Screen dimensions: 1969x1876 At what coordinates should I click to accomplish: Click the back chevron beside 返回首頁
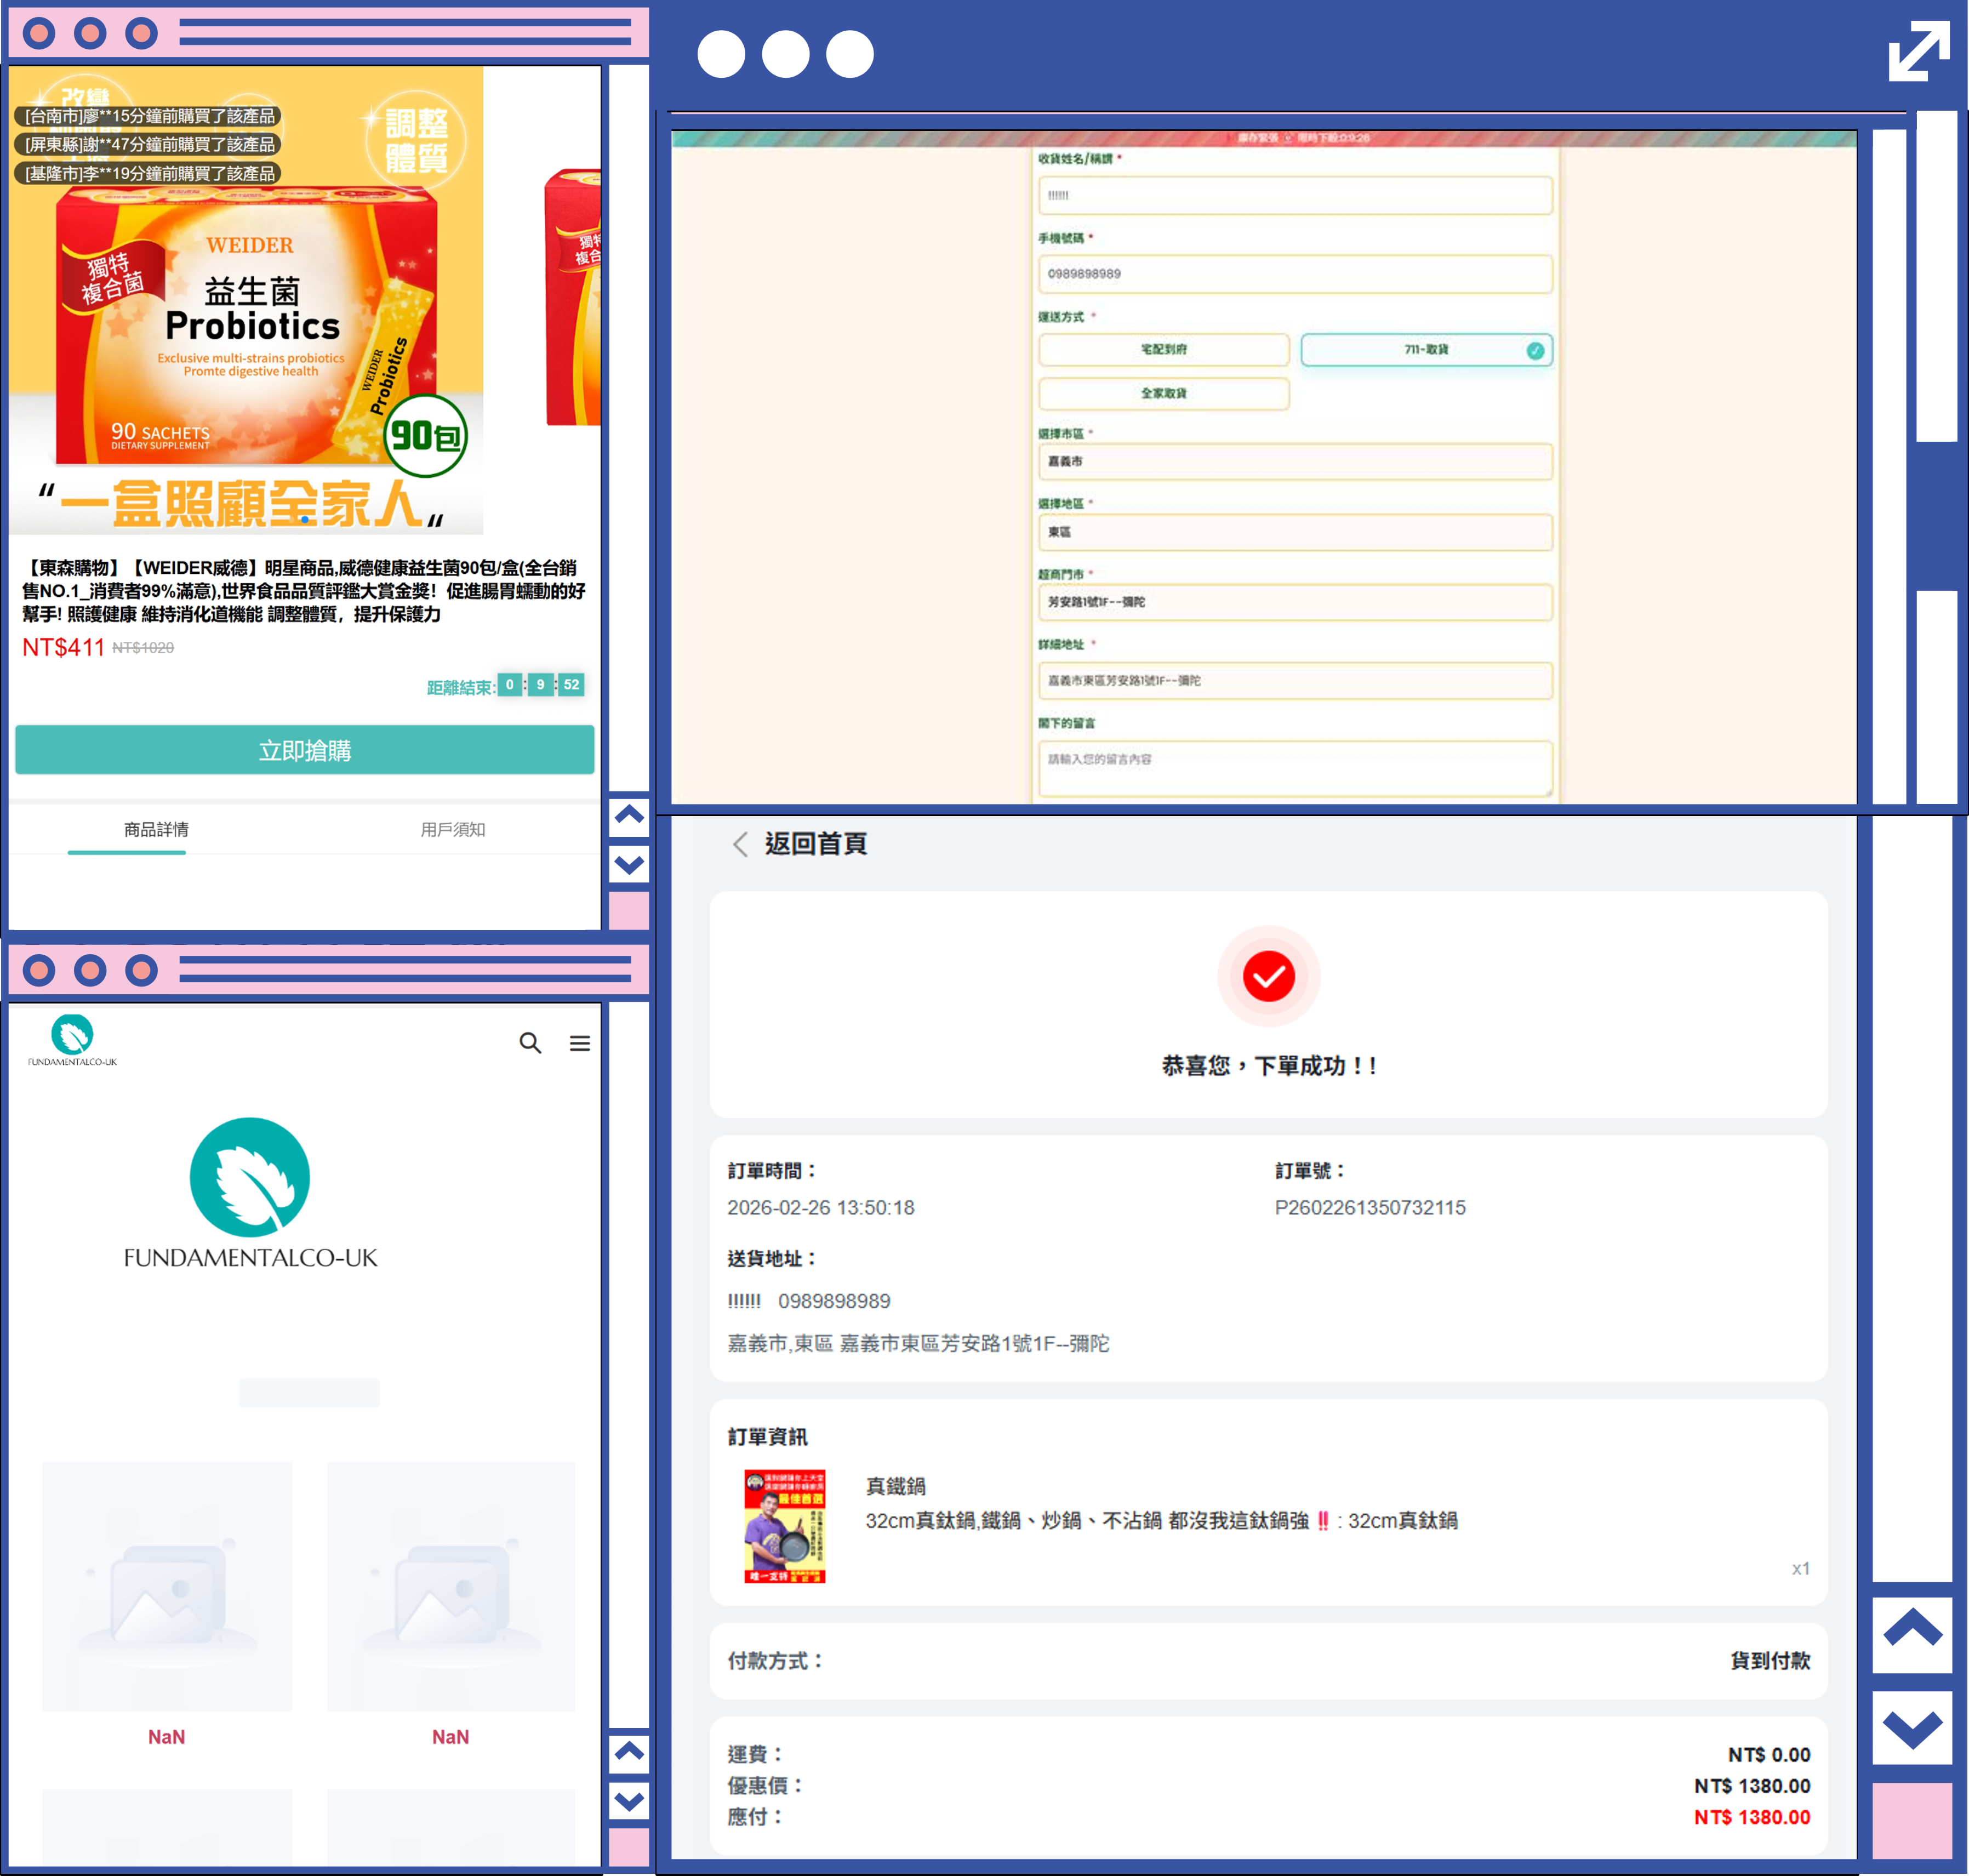coord(740,844)
